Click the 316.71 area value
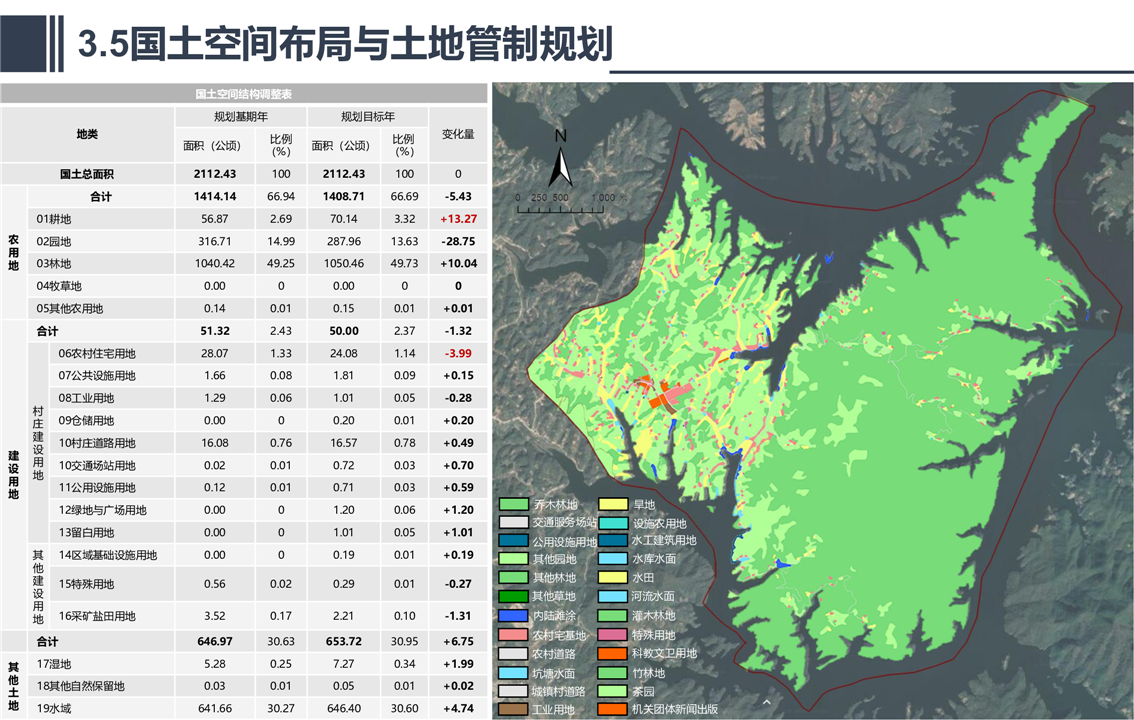This screenshot has width=1134, height=720. 215,241
